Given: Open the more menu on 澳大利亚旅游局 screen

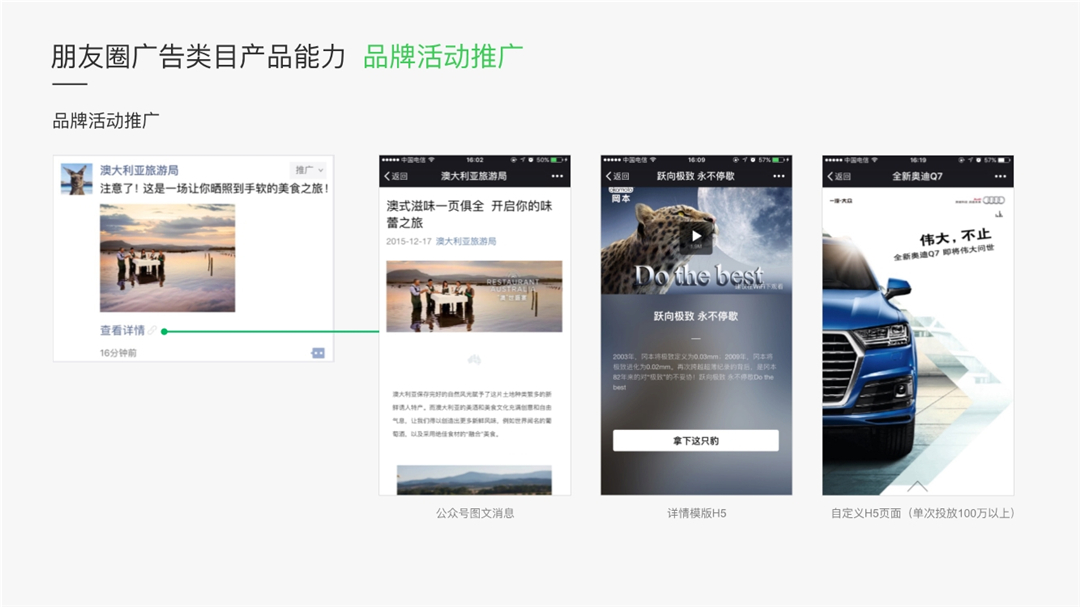Looking at the screenshot, I should 557,176.
